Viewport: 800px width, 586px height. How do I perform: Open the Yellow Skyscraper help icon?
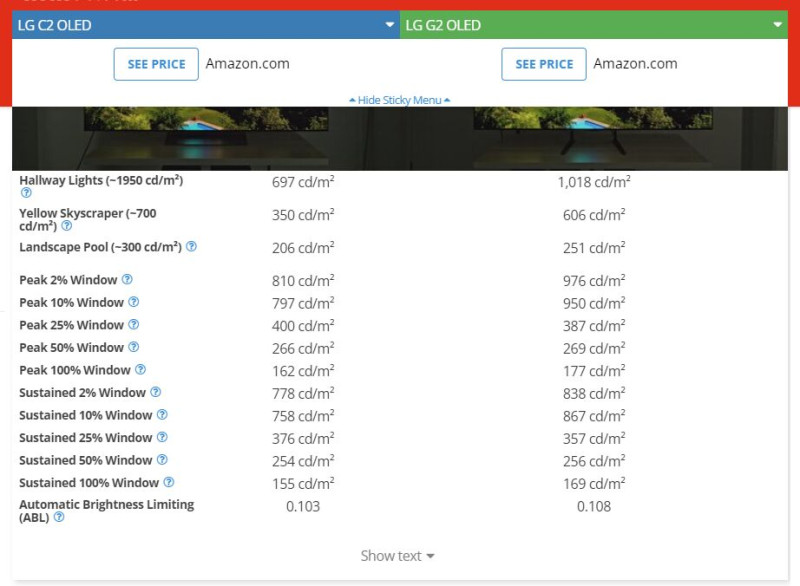coord(66,225)
